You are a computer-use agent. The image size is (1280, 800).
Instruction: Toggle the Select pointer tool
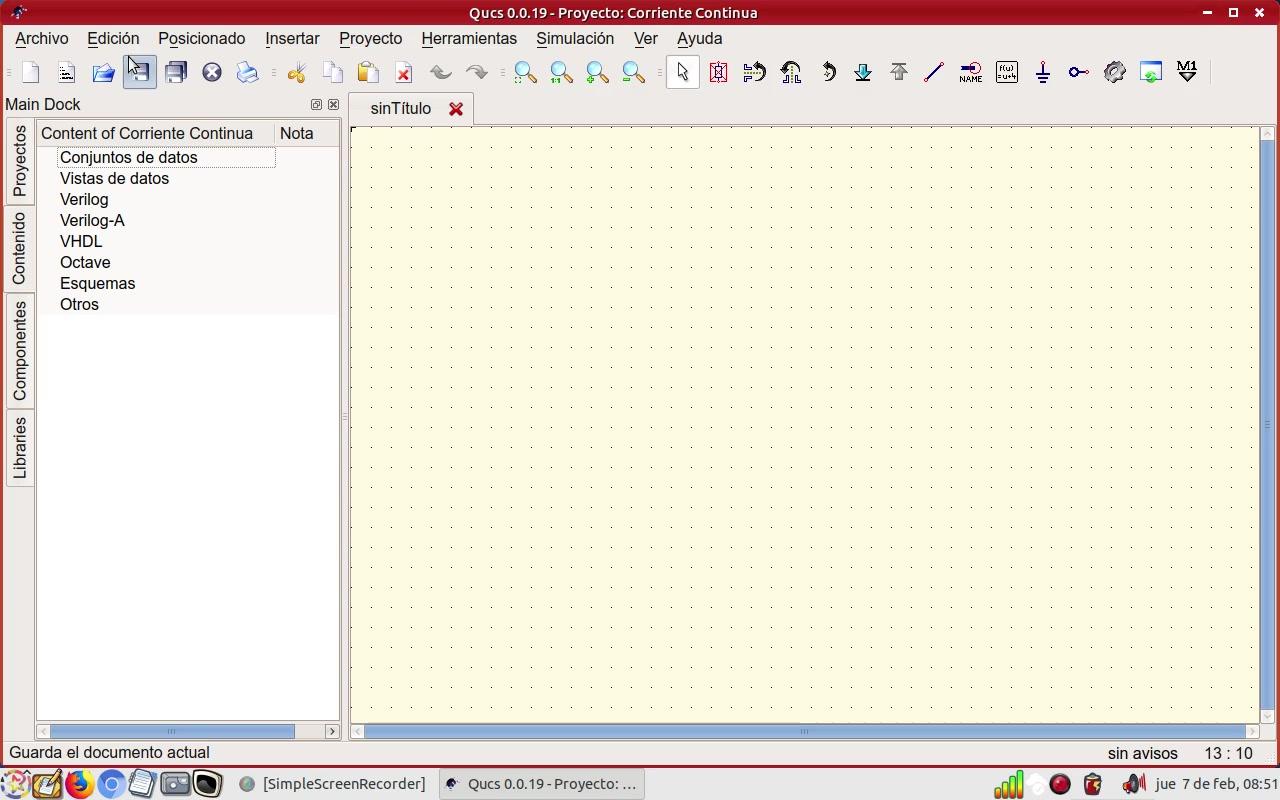tap(682, 72)
